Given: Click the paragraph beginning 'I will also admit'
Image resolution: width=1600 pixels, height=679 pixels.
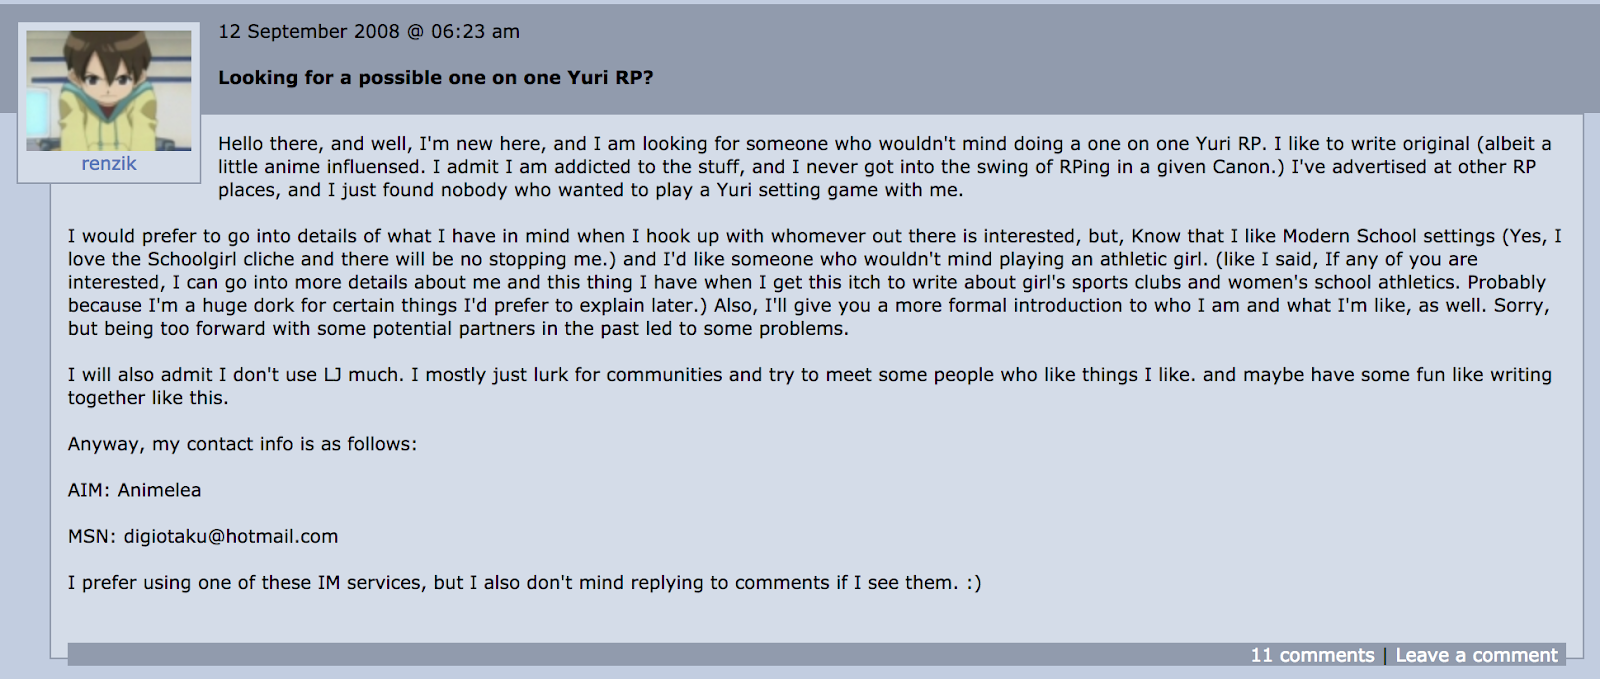Looking at the screenshot, I should click(x=810, y=386).
